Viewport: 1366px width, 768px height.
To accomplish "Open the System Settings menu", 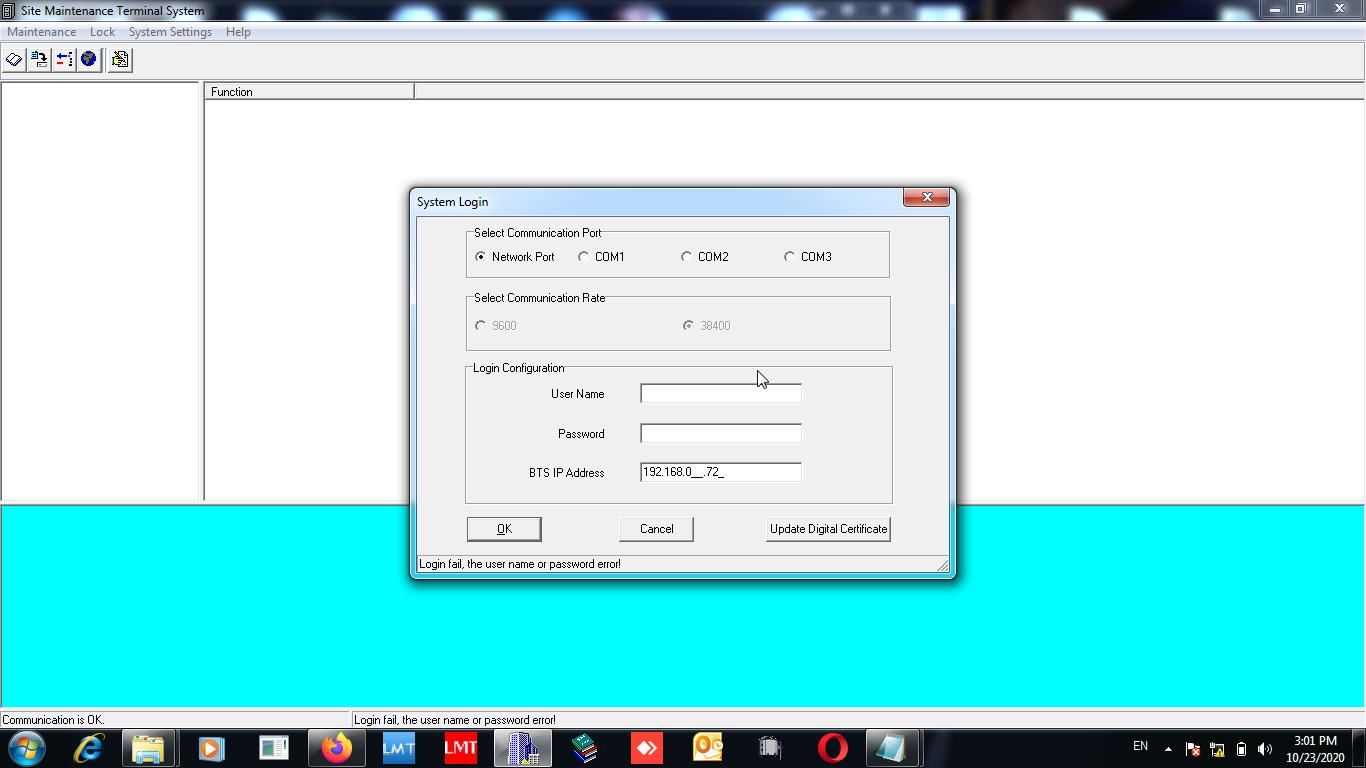I will 170,32.
